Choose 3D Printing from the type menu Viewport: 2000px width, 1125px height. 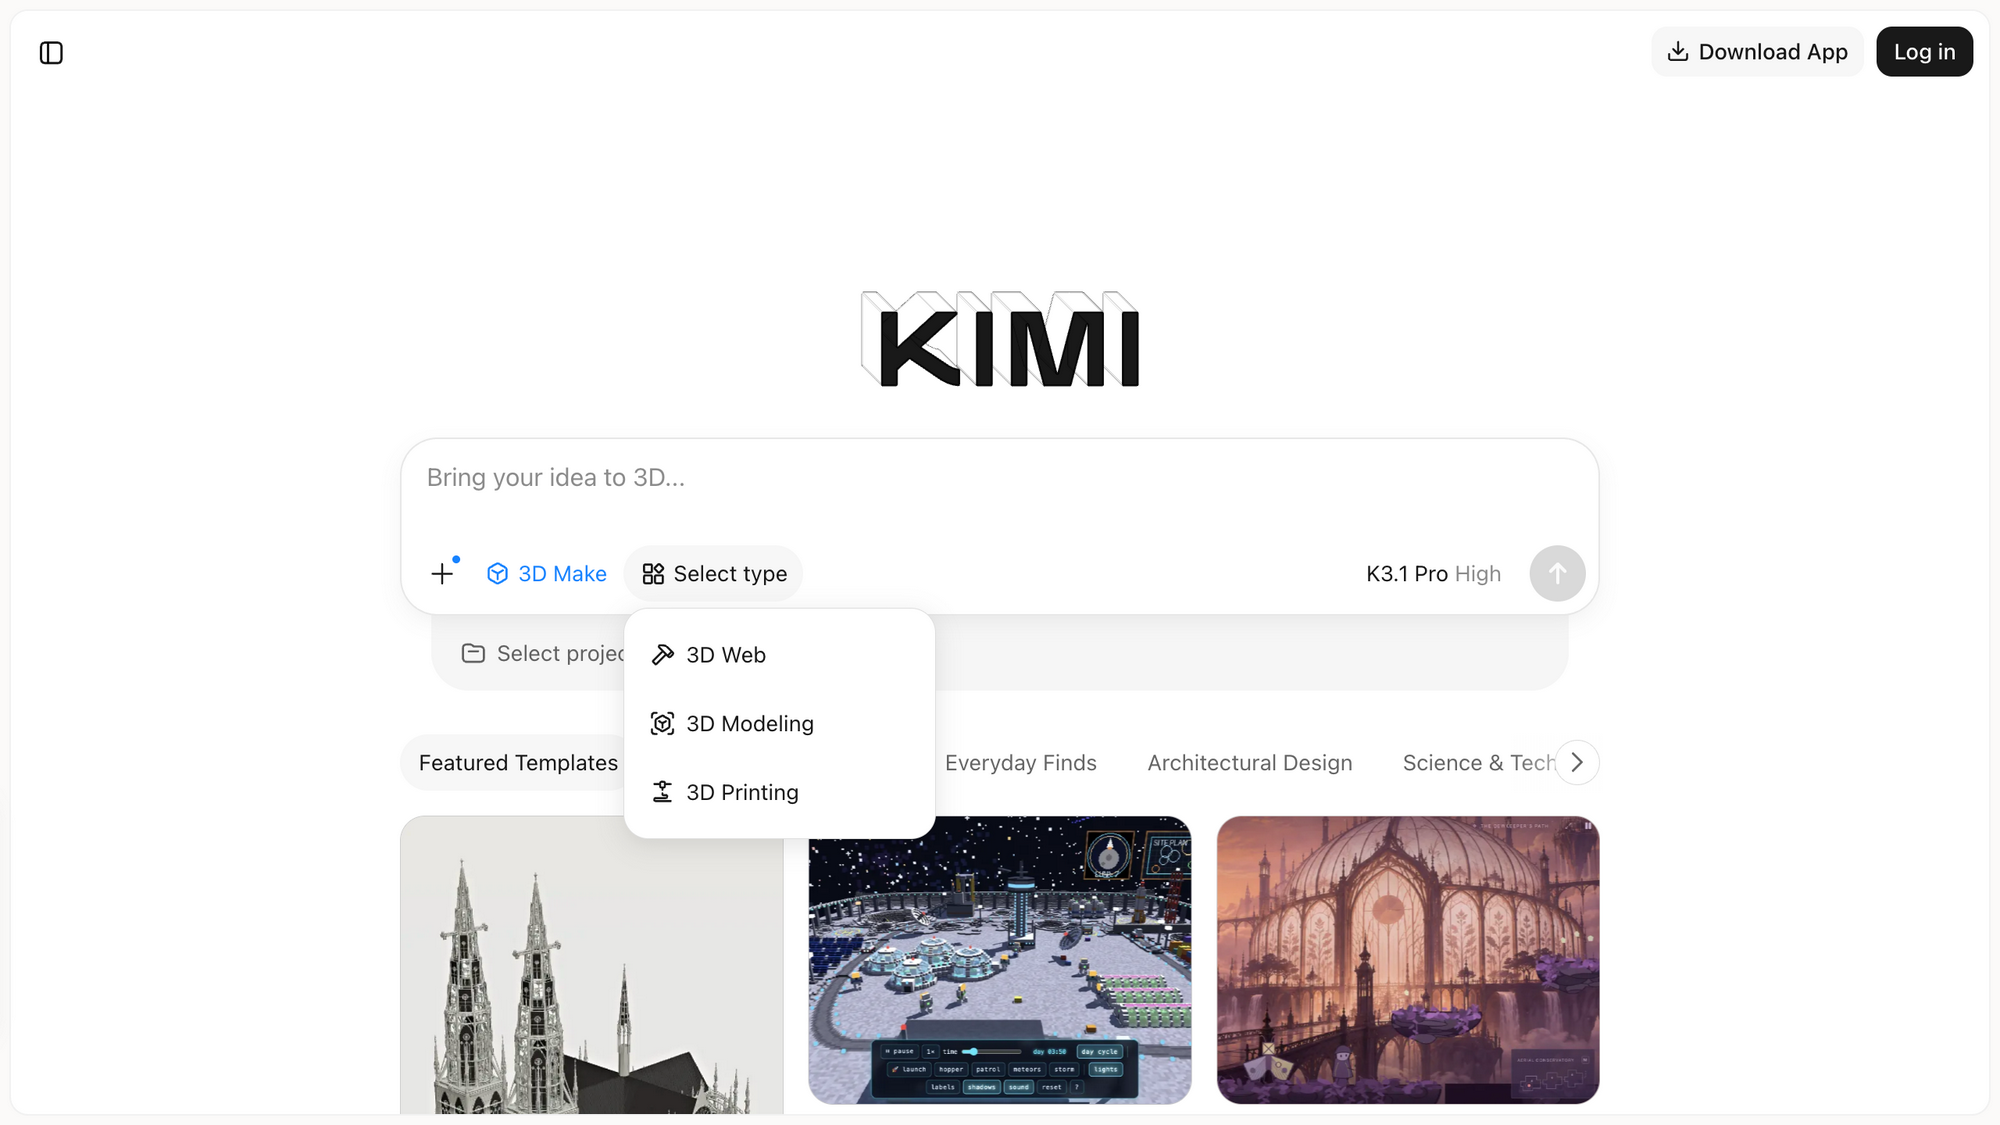(779, 793)
